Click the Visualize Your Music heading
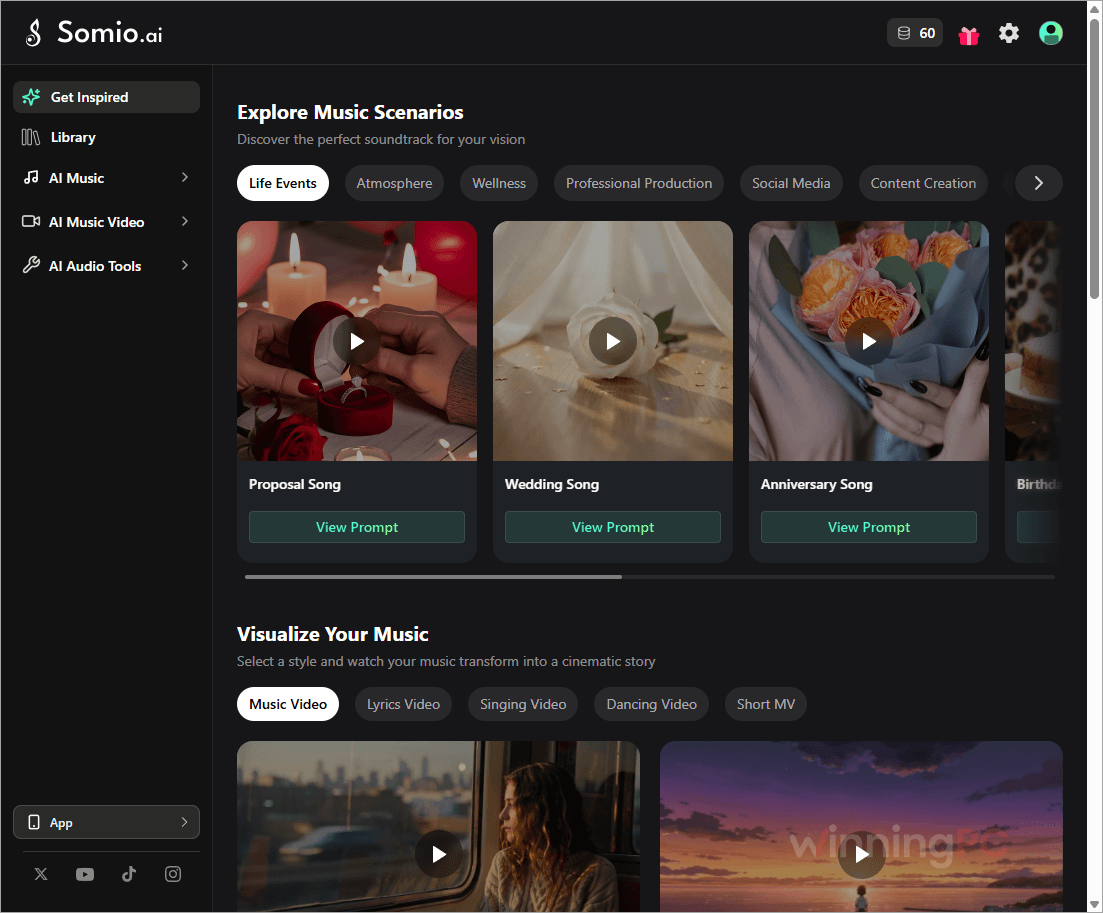This screenshot has height=913, width=1103. point(333,634)
